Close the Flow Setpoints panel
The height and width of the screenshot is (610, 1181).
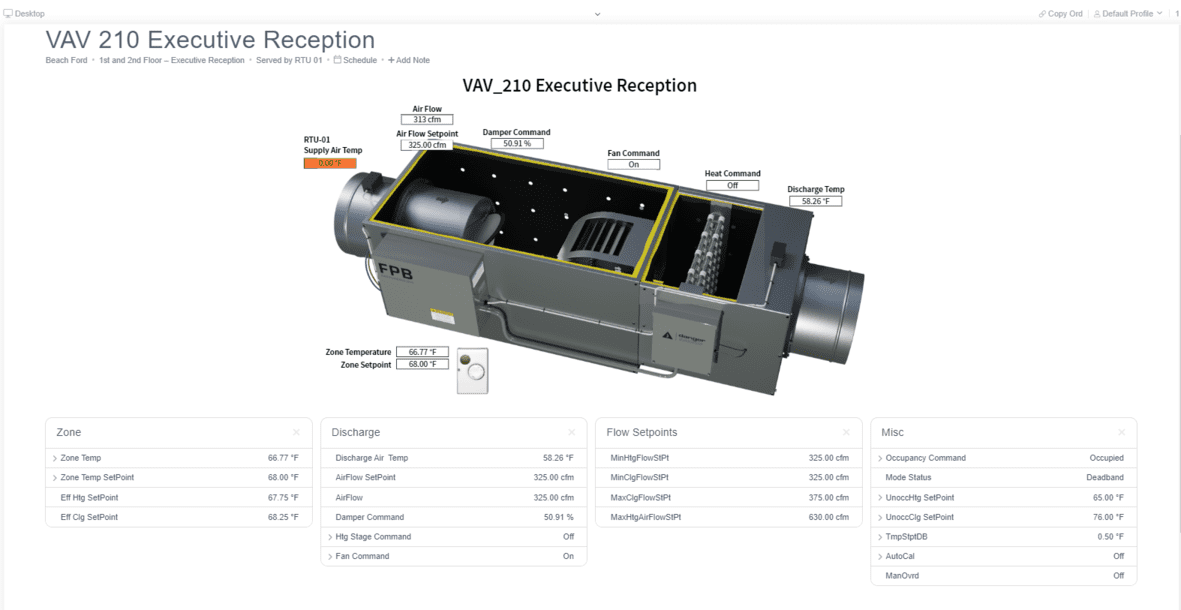[x=846, y=433]
